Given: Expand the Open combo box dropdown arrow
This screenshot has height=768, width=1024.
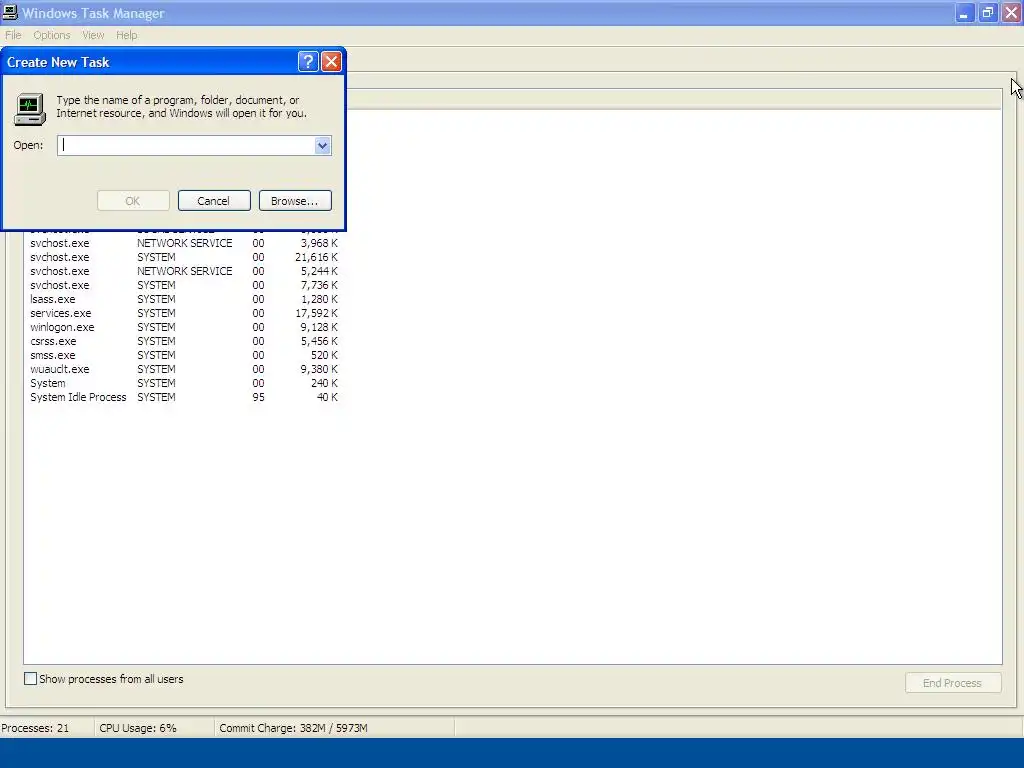Looking at the screenshot, I should click(322, 146).
